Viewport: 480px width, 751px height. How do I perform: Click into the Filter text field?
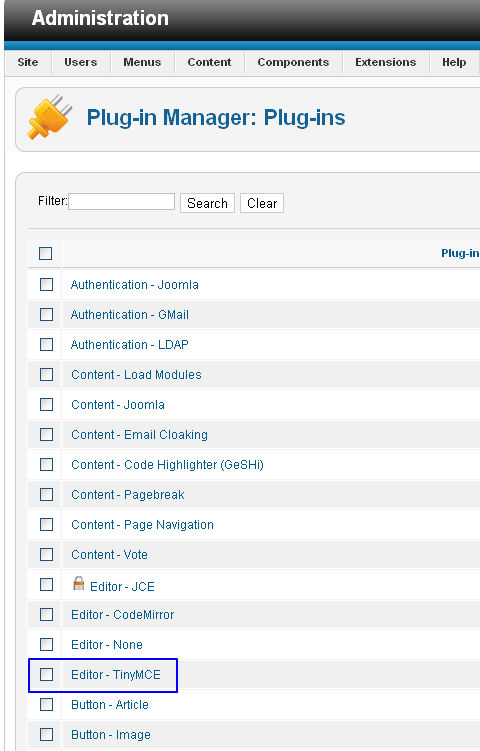pyautogui.click(x=122, y=202)
